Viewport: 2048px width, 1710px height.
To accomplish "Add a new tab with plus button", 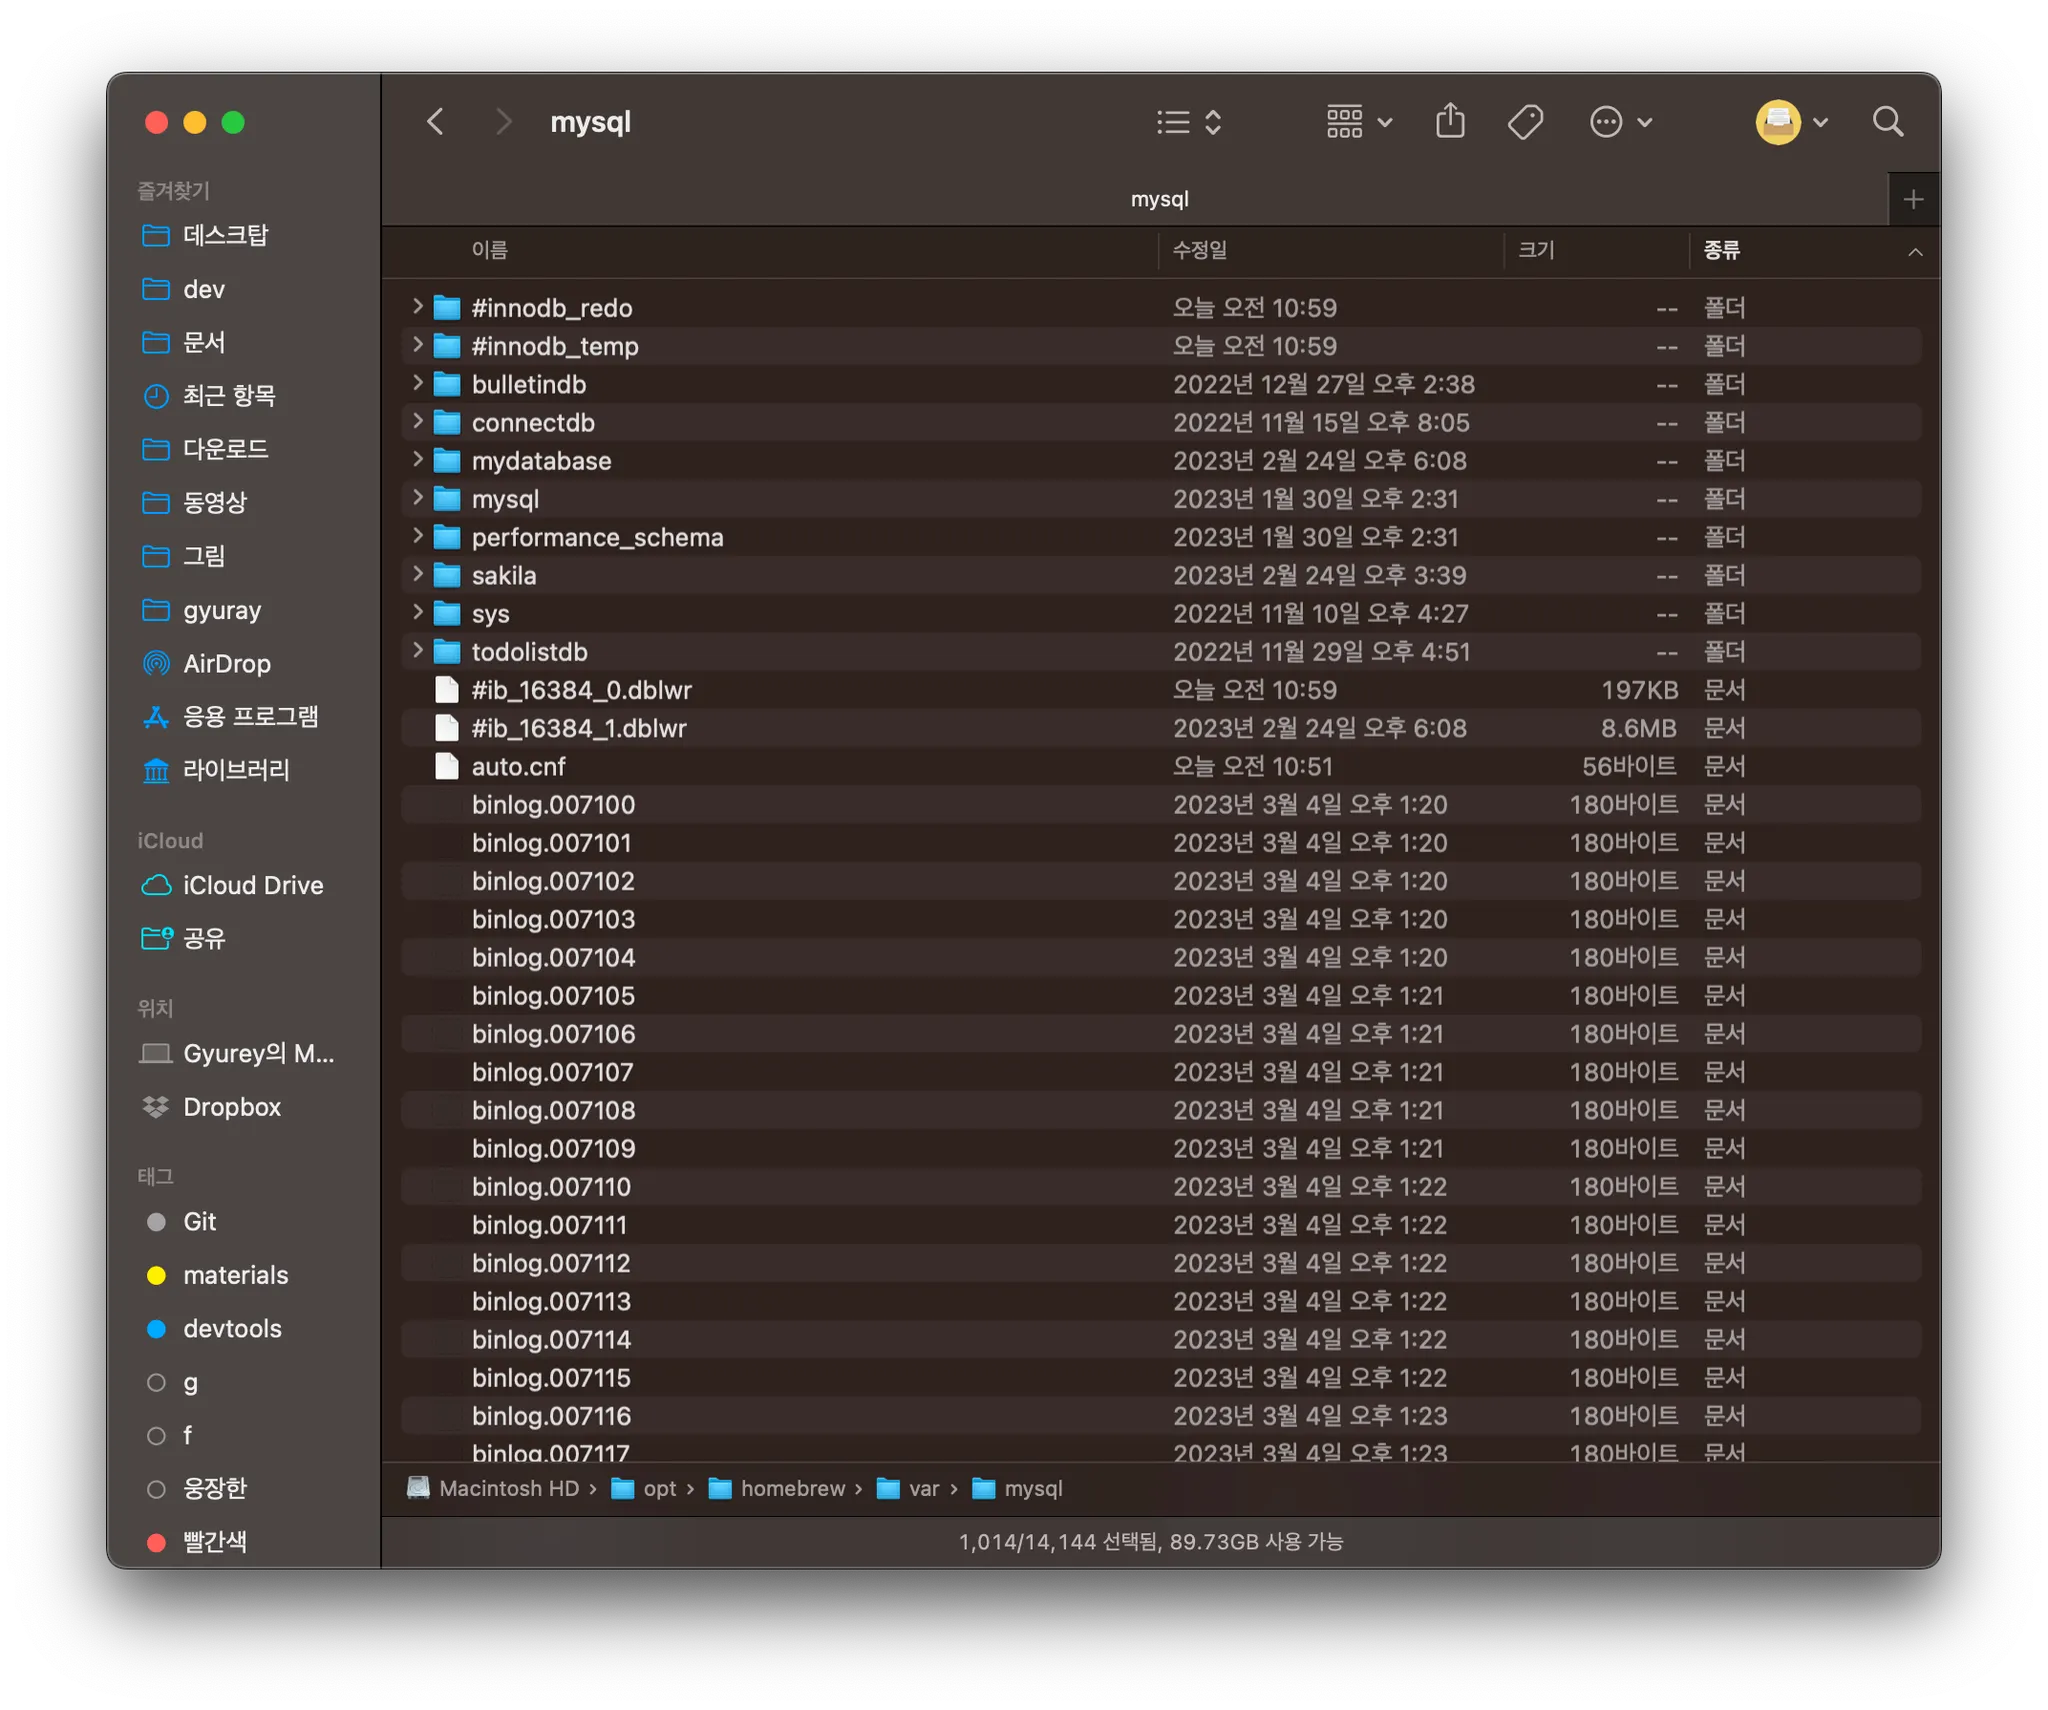I will coord(1913,199).
